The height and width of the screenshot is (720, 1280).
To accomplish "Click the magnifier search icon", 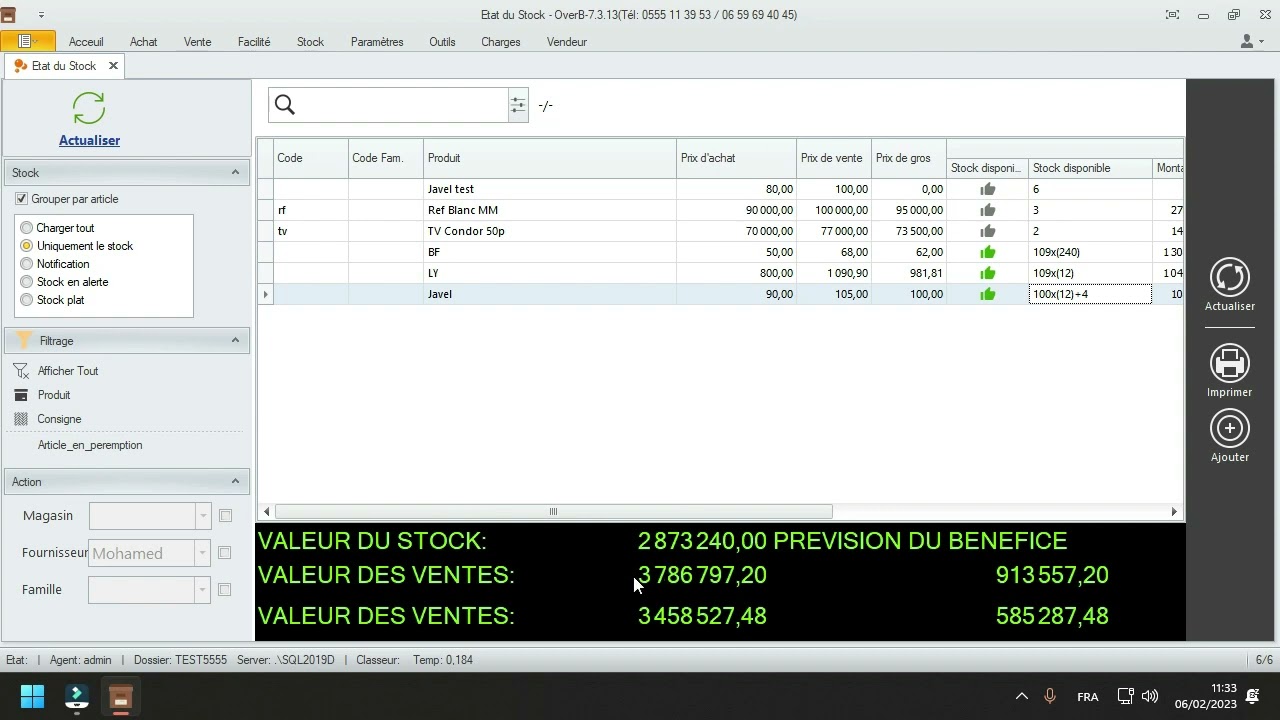I will [285, 105].
